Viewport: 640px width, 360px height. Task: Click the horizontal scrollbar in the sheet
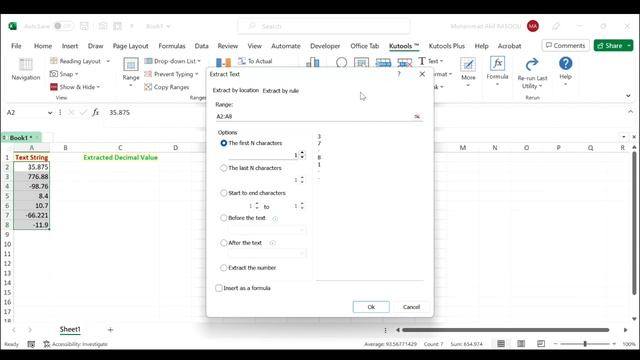506,330
